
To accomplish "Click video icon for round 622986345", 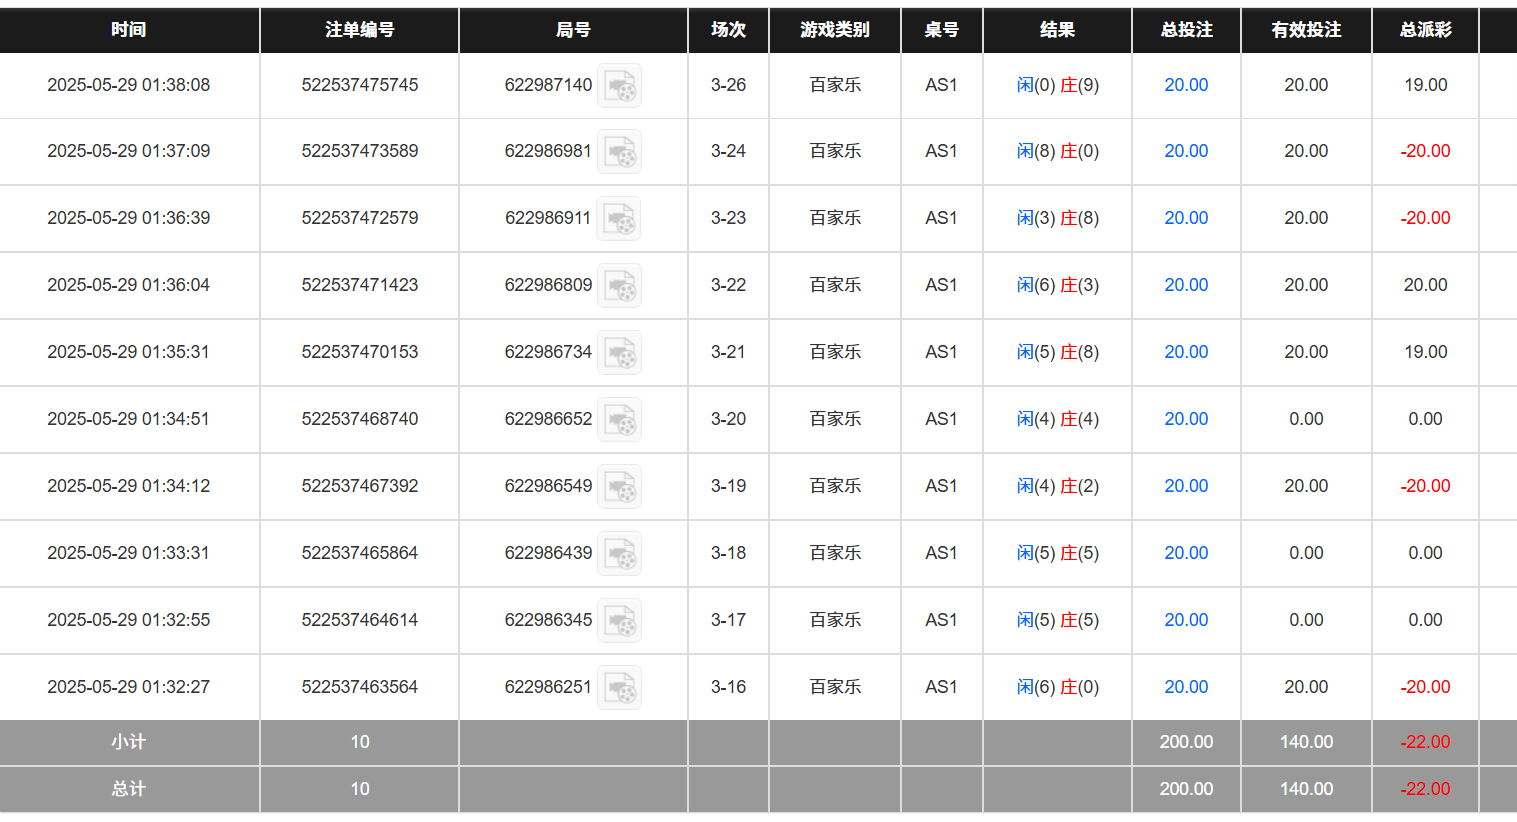I will 620,620.
